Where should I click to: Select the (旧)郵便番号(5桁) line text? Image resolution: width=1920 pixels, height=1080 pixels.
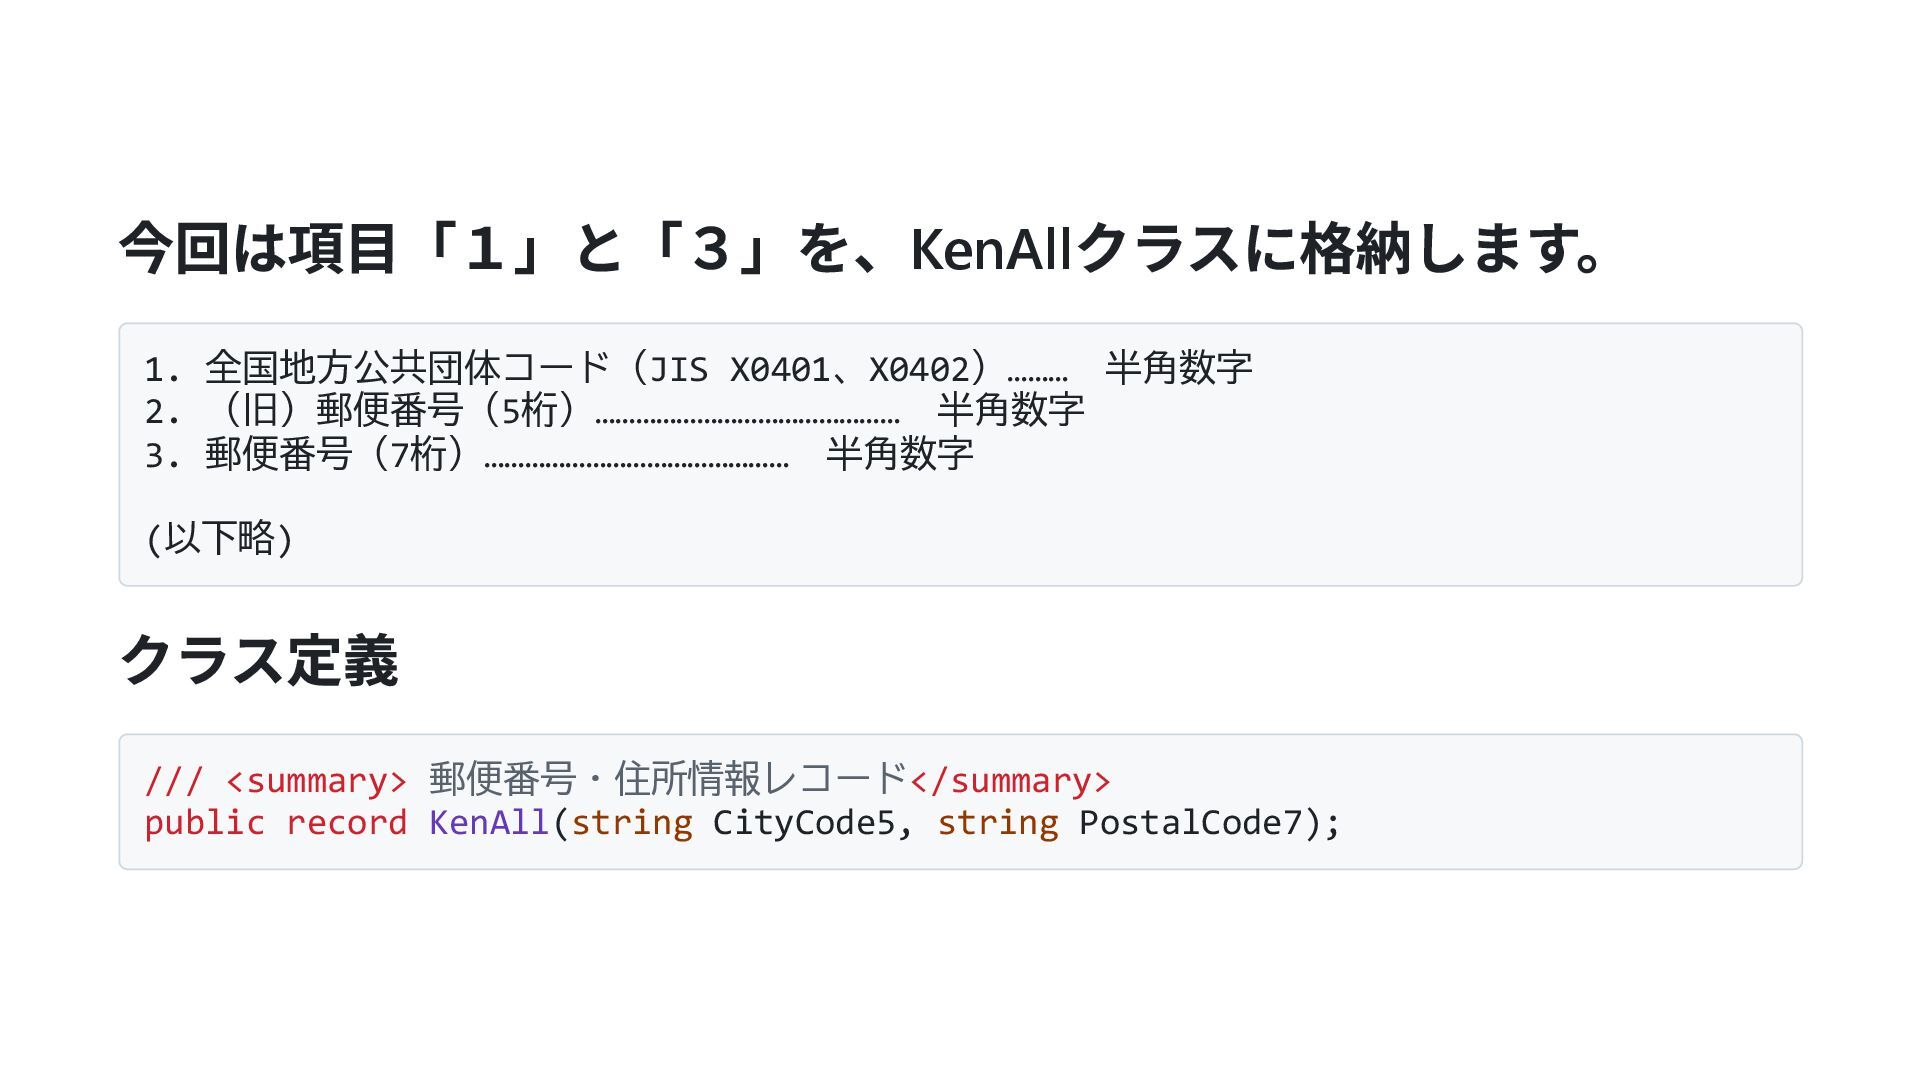click(400, 411)
